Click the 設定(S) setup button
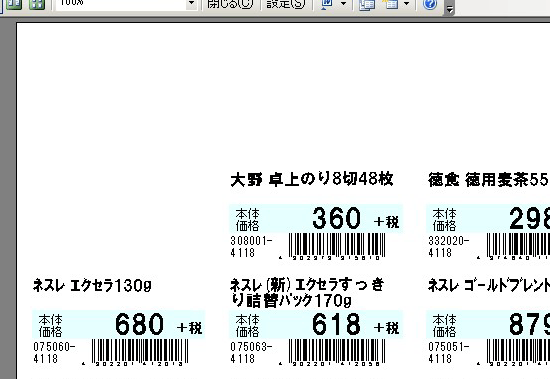Screen dimensions: 550x379 (286, 4)
